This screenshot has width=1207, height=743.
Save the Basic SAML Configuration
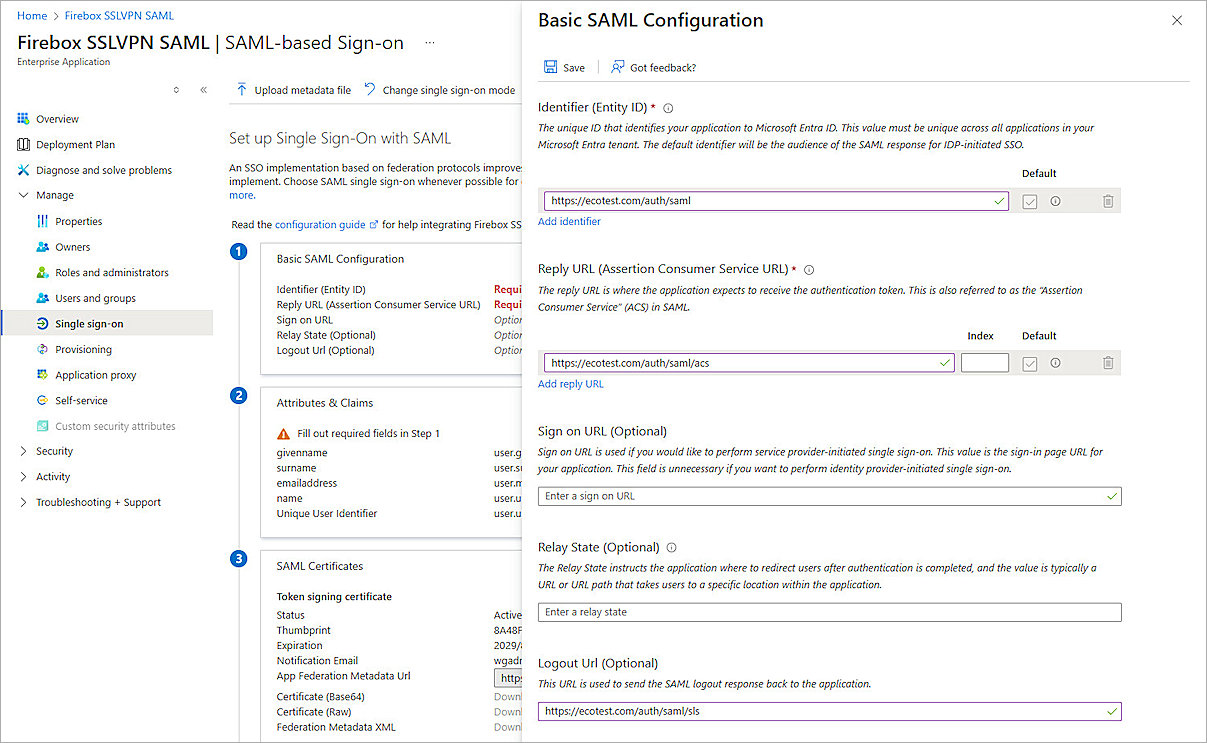(x=564, y=67)
